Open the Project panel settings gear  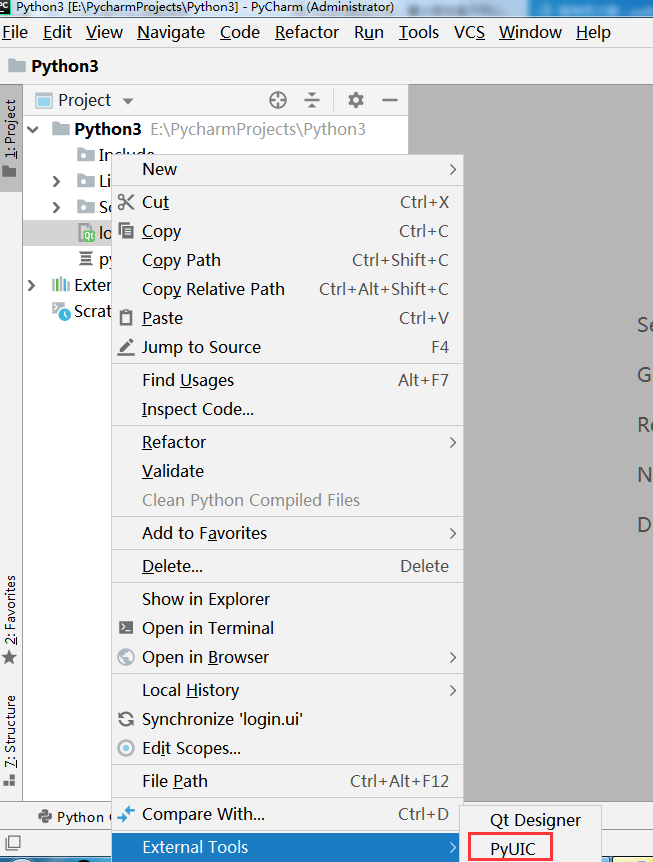[x=355, y=100]
